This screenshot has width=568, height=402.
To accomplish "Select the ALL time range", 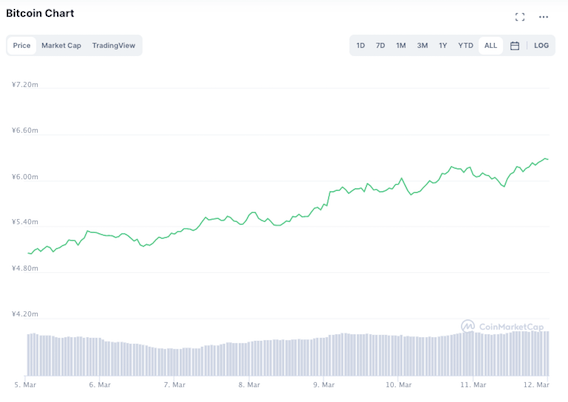I will tap(491, 46).
